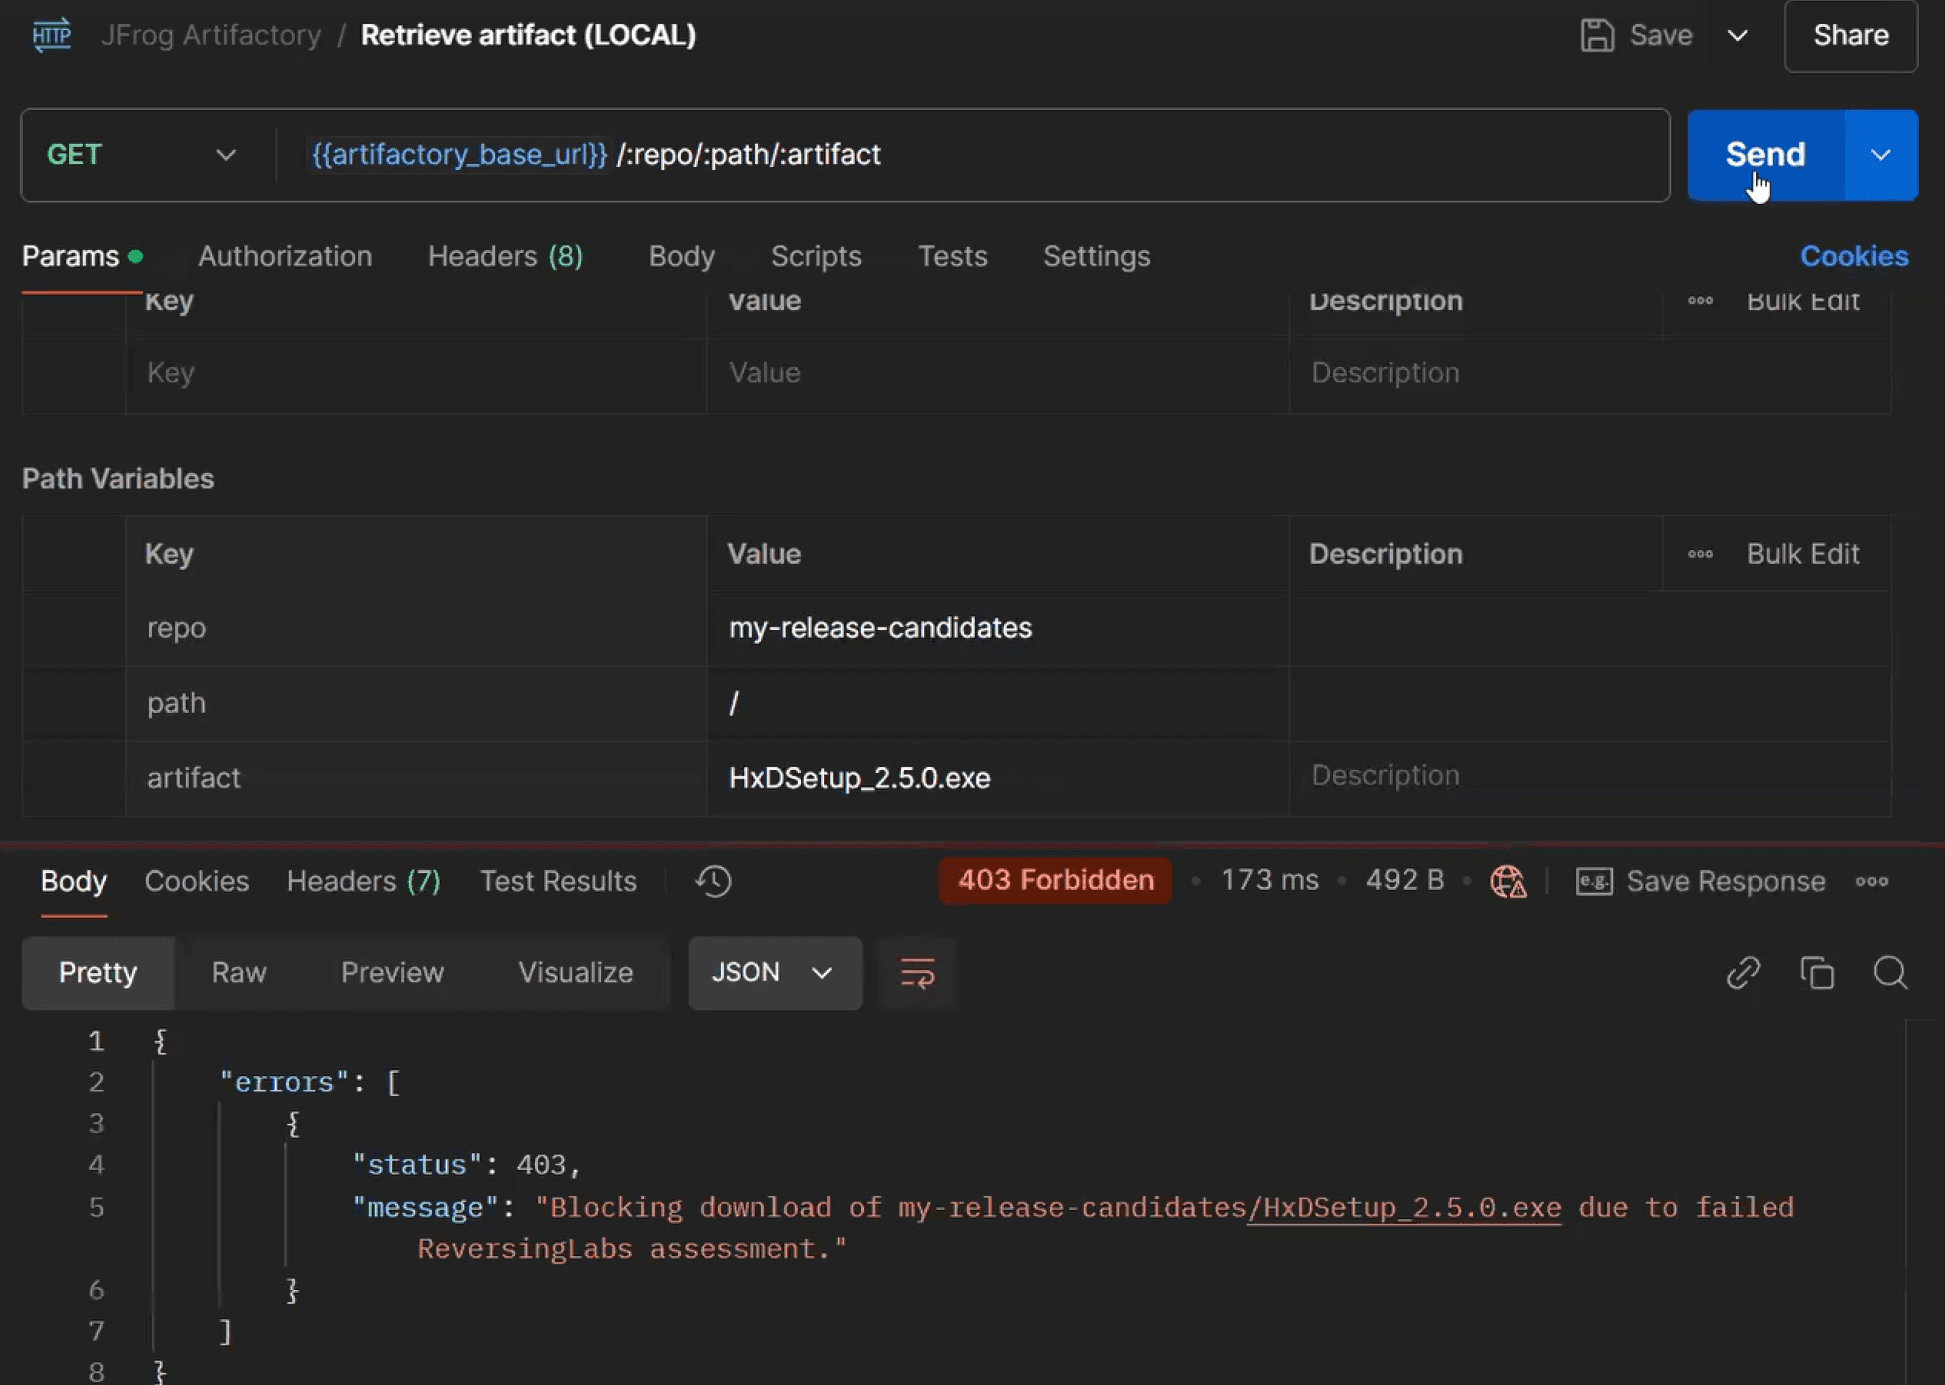1945x1385 pixels.
Task: Open the JSON format dropdown
Action: (773, 972)
